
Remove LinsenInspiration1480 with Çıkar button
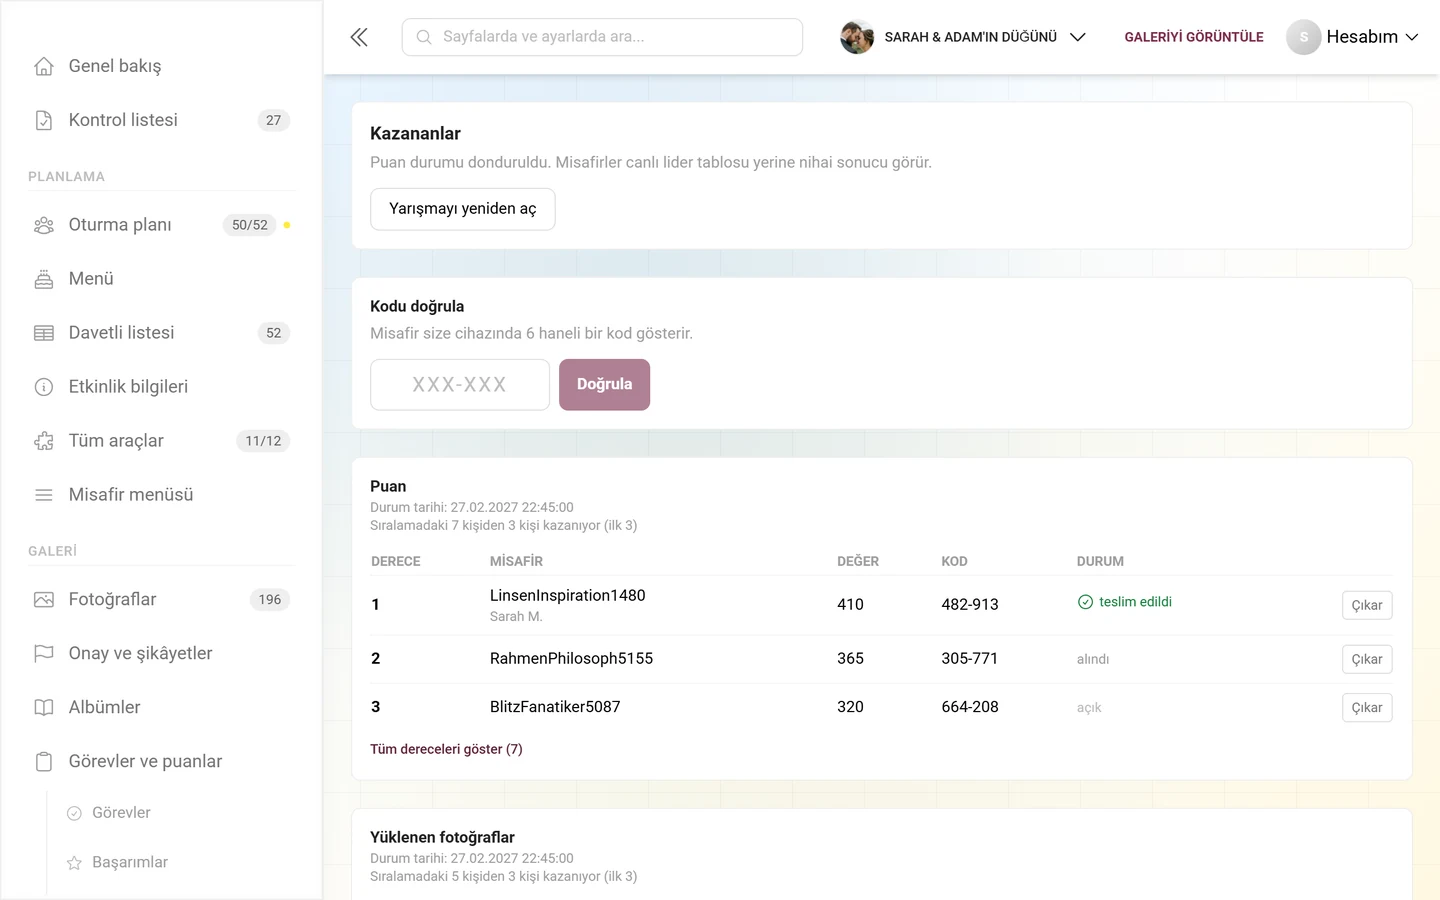coord(1367,605)
